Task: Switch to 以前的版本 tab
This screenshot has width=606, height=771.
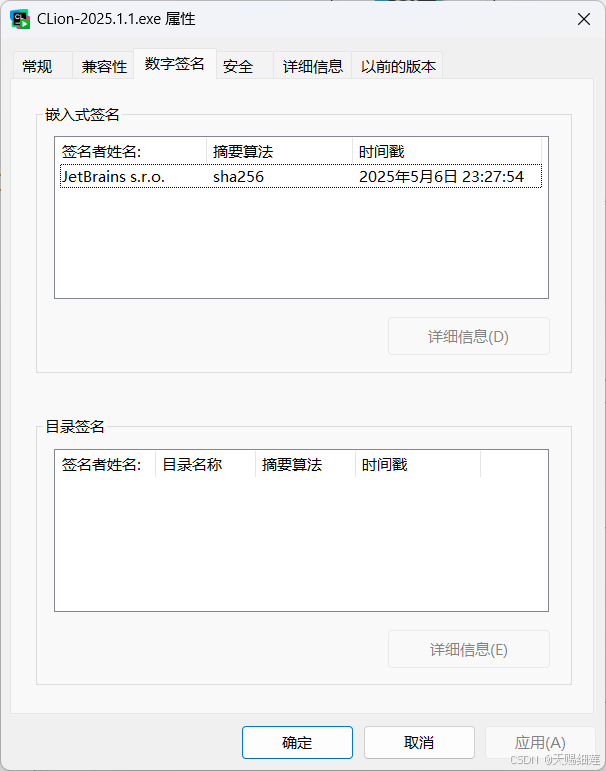Action: [397, 66]
